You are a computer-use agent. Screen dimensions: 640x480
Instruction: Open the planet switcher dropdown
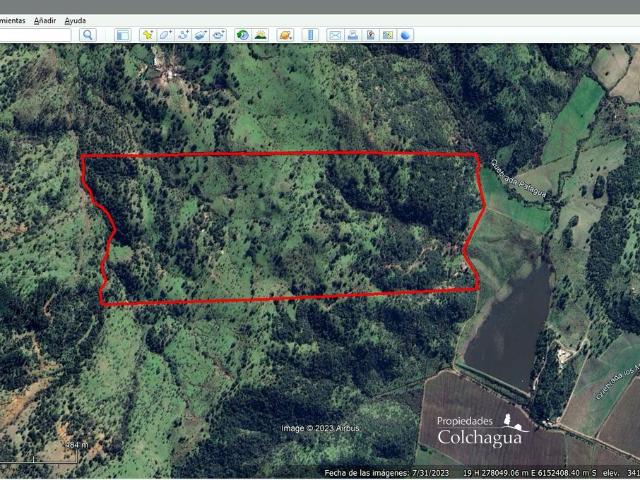click(285, 35)
